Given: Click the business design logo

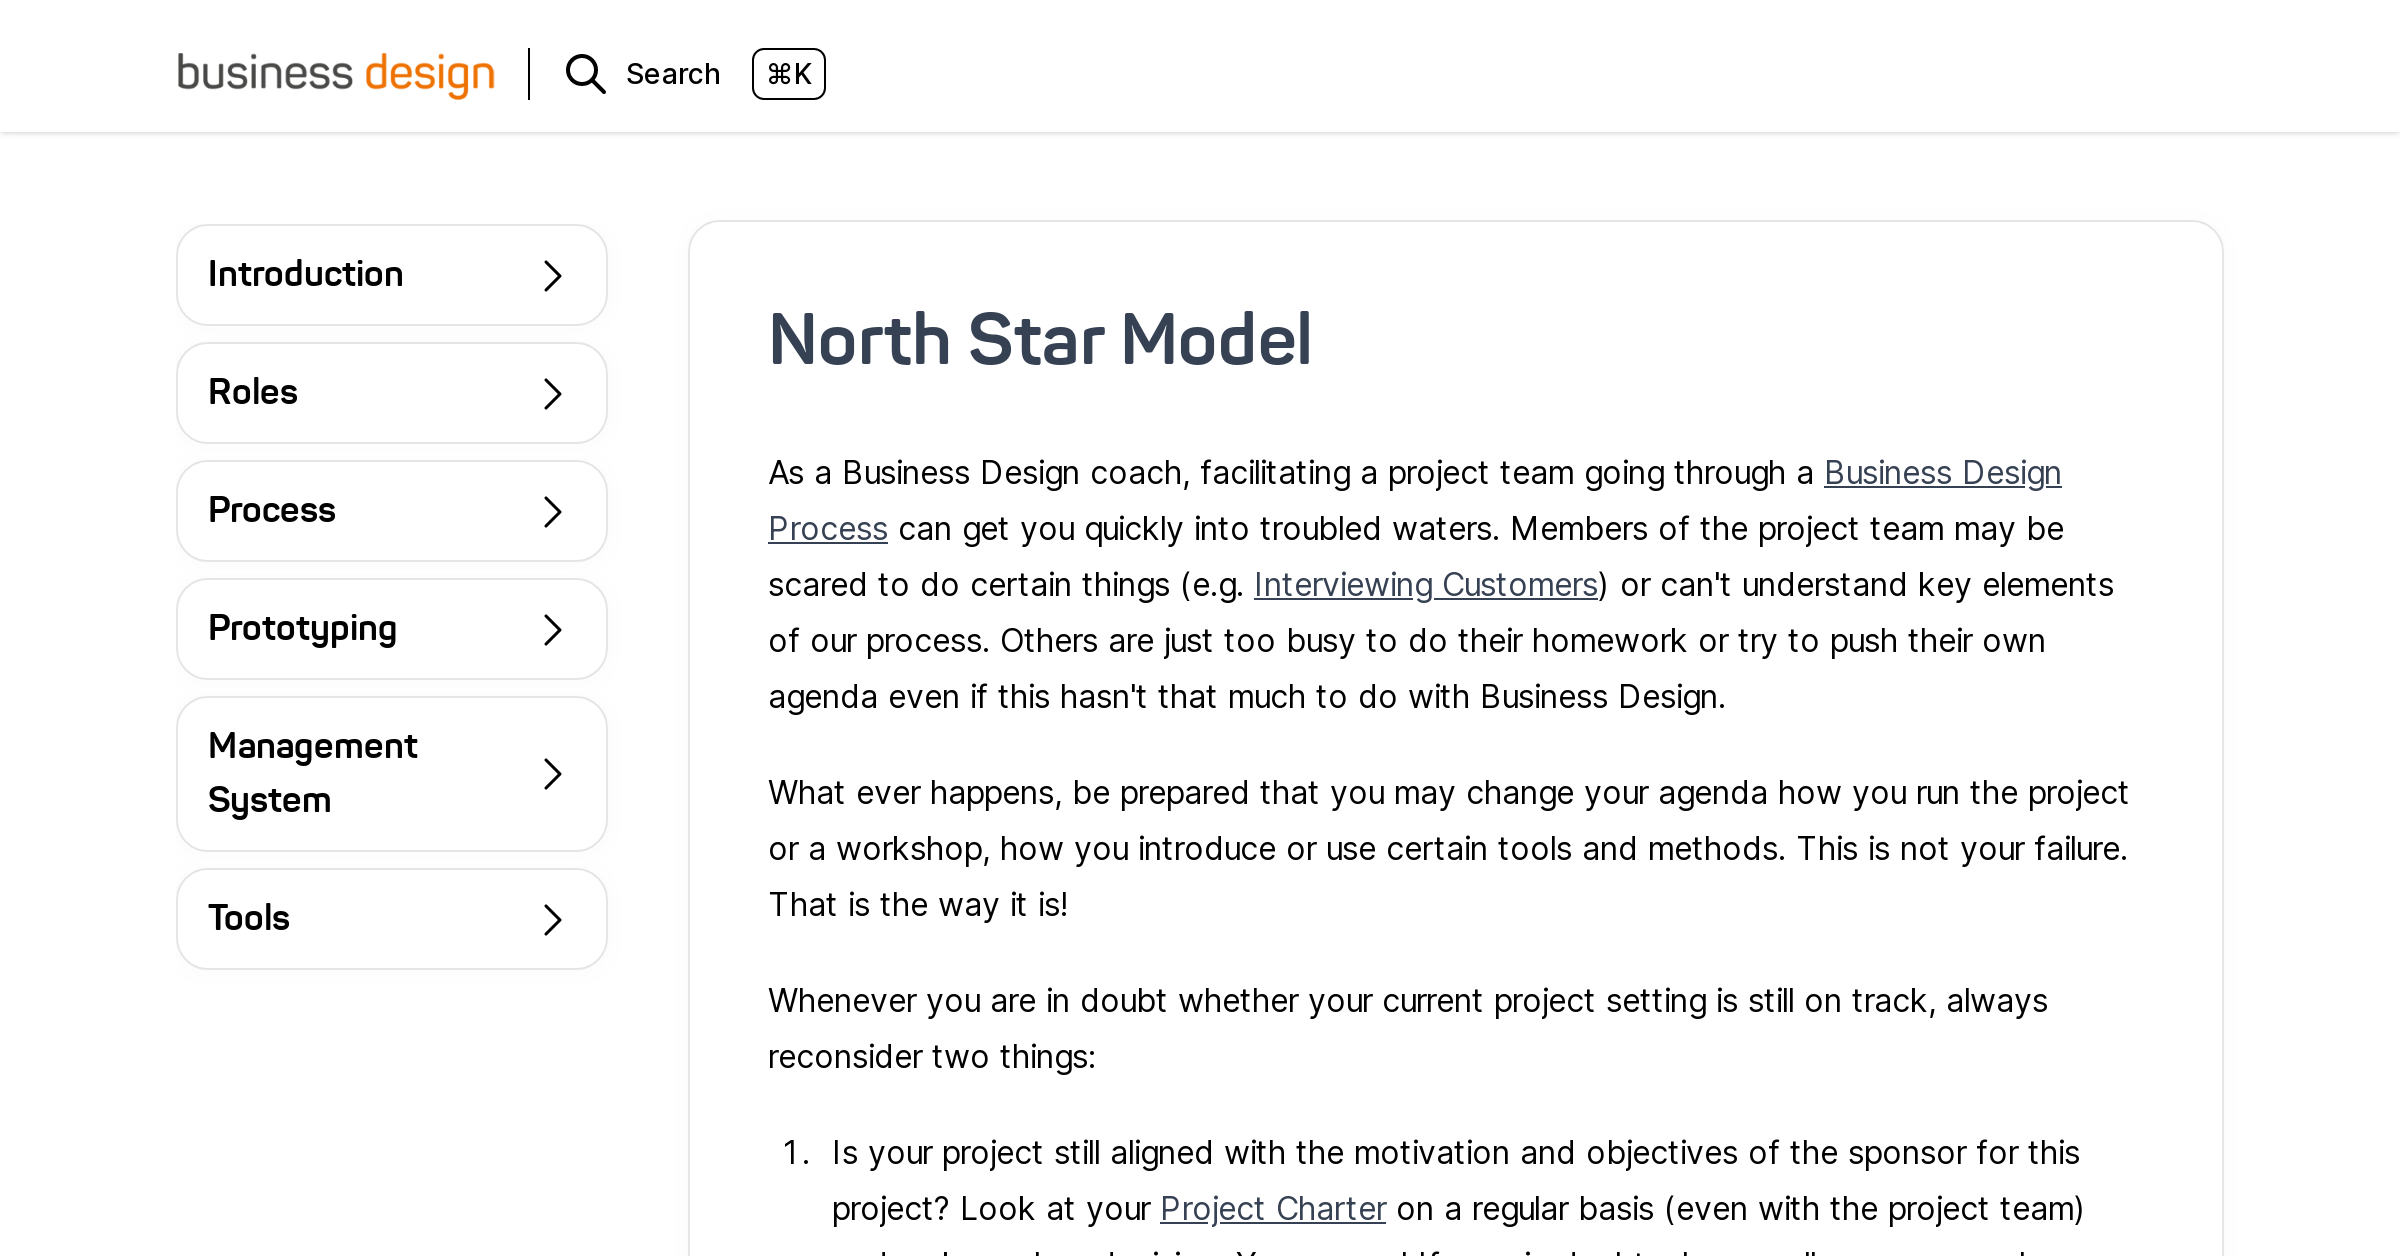Looking at the screenshot, I should point(335,73).
